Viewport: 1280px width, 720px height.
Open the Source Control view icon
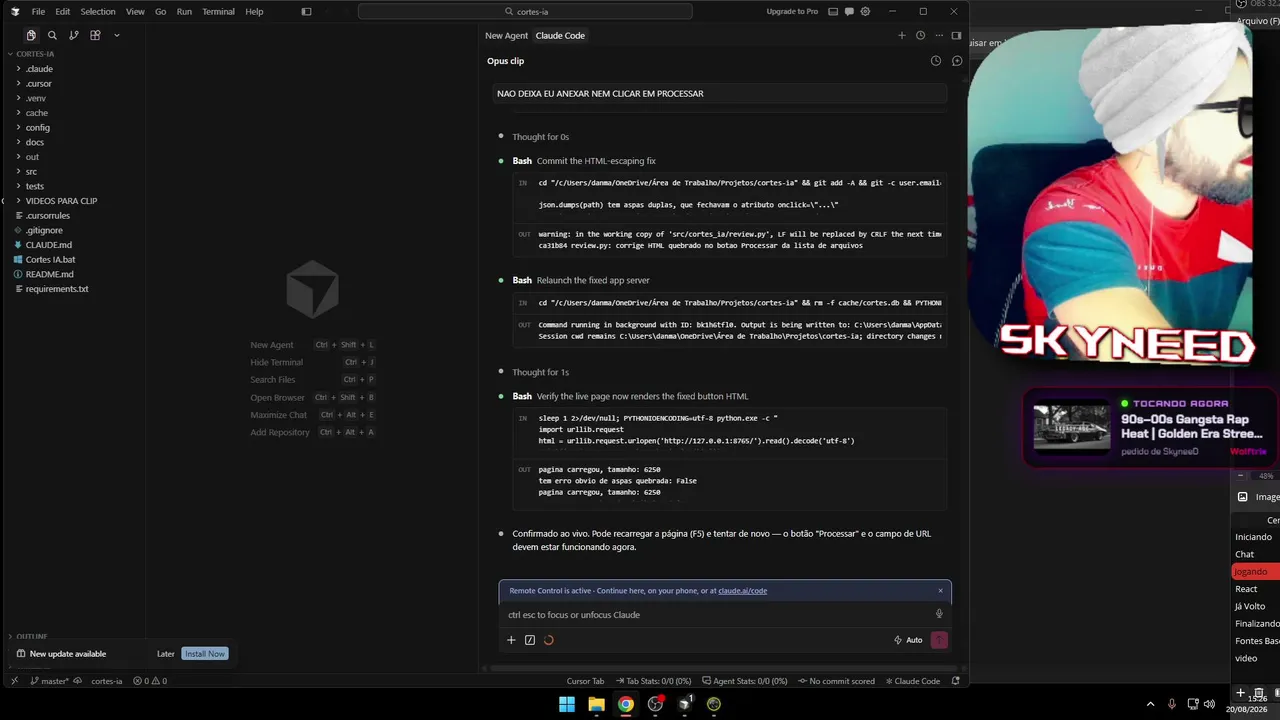pyautogui.click(x=73, y=35)
